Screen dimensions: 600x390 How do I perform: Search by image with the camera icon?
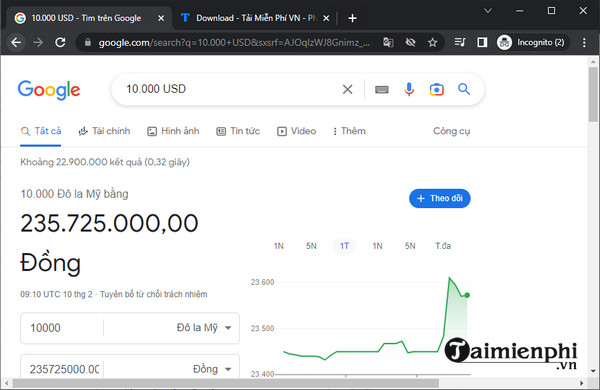[437, 89]
